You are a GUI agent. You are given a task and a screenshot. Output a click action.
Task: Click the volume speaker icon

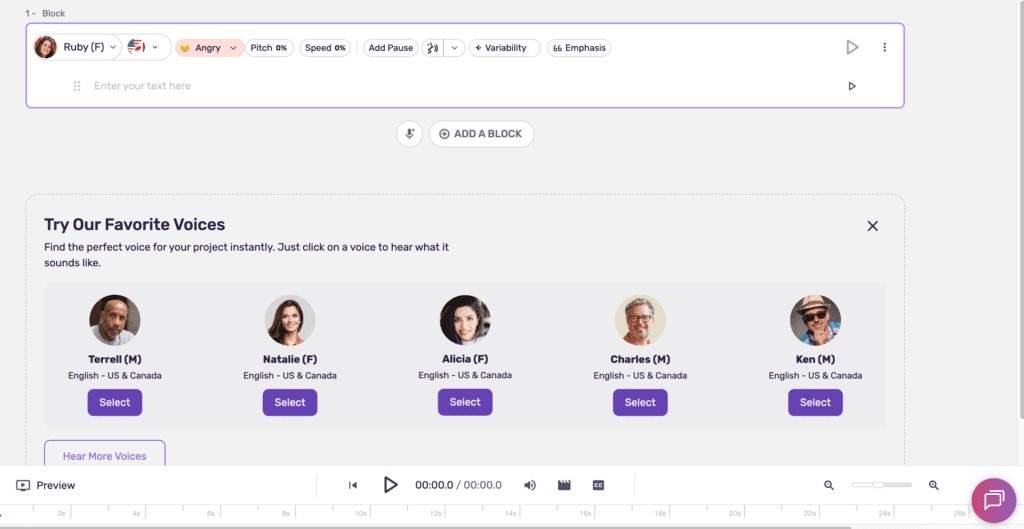point(530,485)
